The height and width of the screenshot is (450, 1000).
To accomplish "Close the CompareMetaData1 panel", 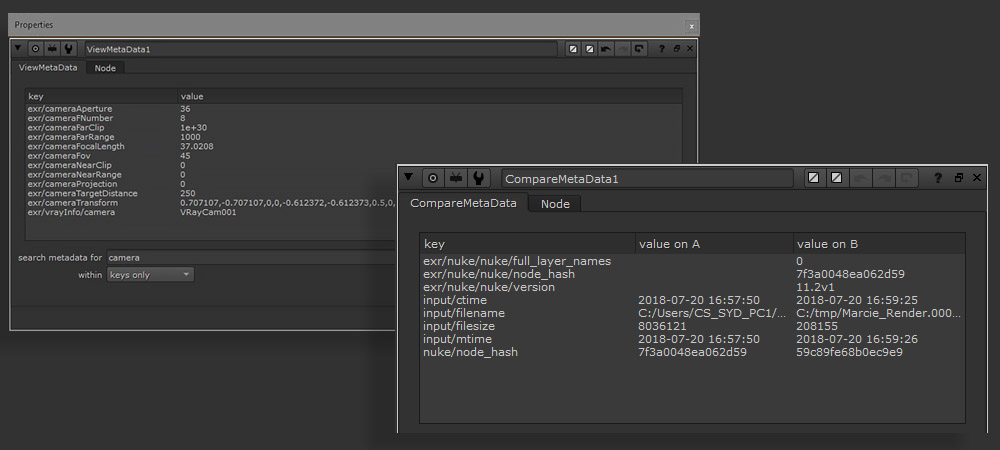I will coord(977,178).
